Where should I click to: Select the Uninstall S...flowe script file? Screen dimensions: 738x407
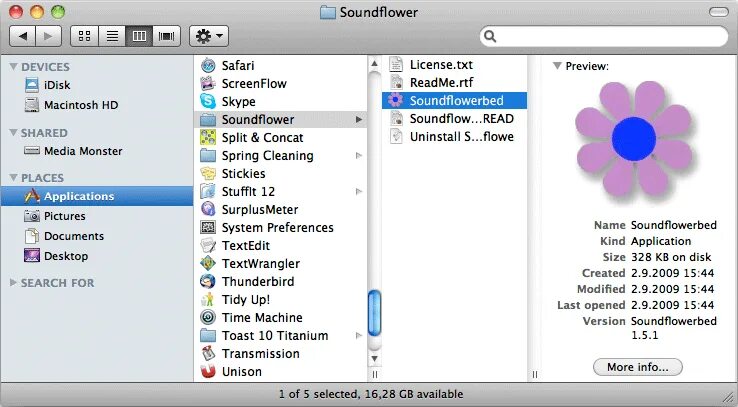[x=454, y=136]
